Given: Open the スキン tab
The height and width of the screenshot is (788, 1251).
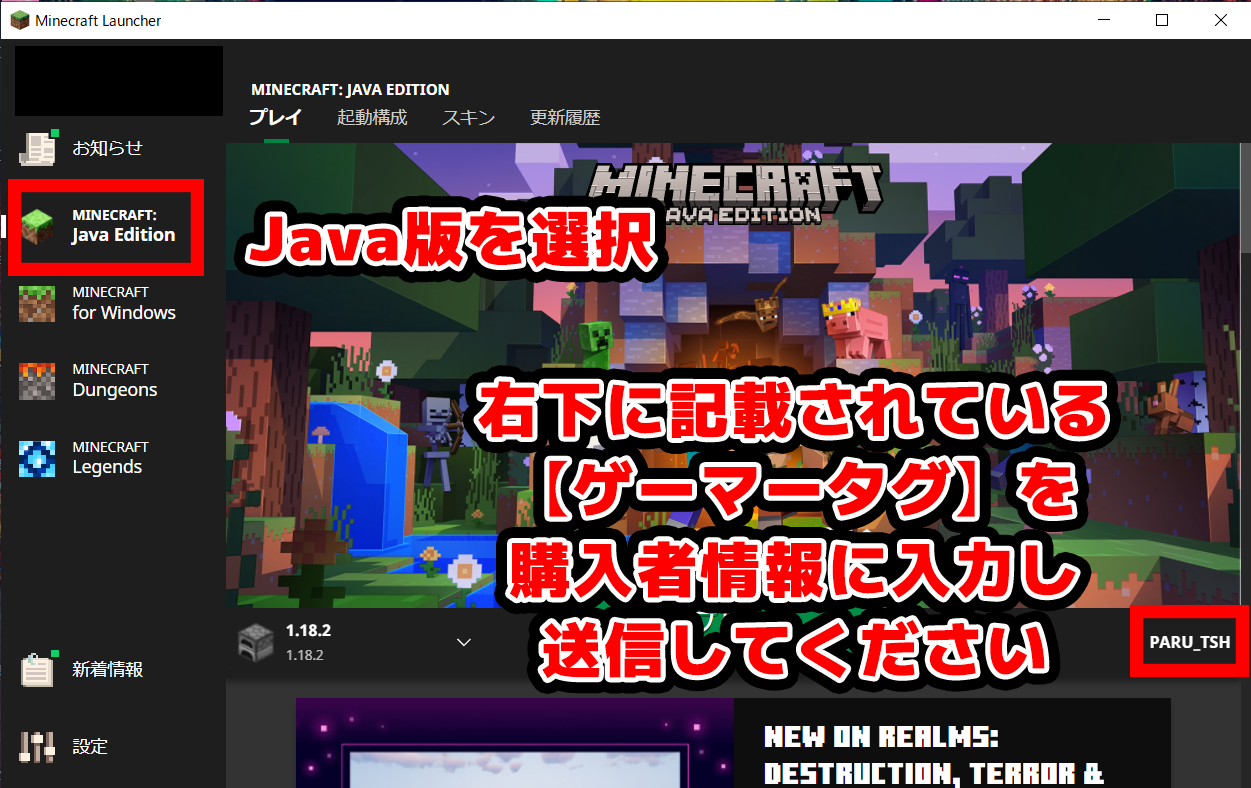Looking at the screenshot, I should [469, 117].
